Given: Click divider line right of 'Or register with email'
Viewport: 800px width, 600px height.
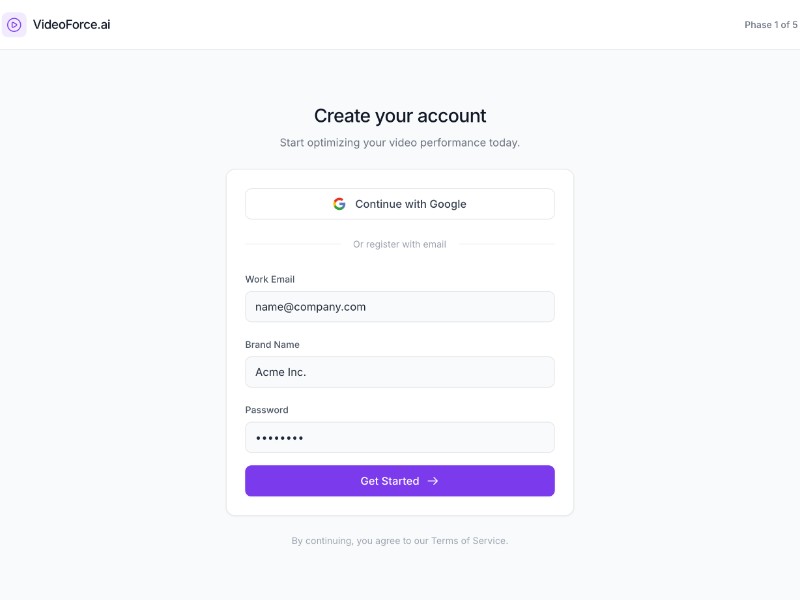Looking at the screenshot, I should pyautogui.click(x=506, y=244).
